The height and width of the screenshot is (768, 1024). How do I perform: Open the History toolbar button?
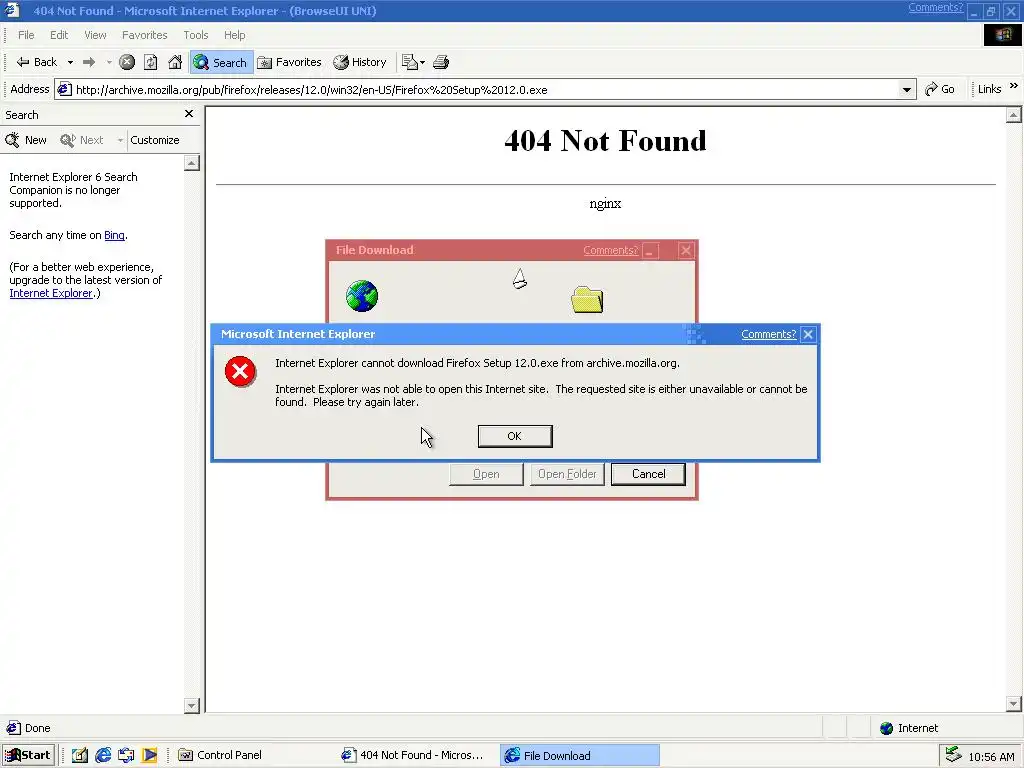tap(360, 62)
